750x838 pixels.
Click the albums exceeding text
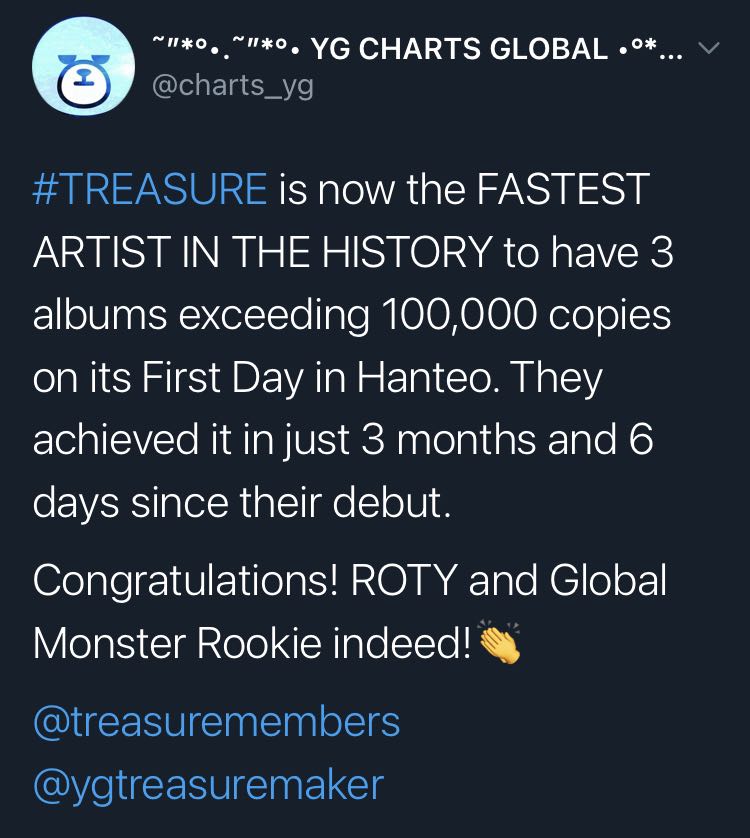(201, 316)
